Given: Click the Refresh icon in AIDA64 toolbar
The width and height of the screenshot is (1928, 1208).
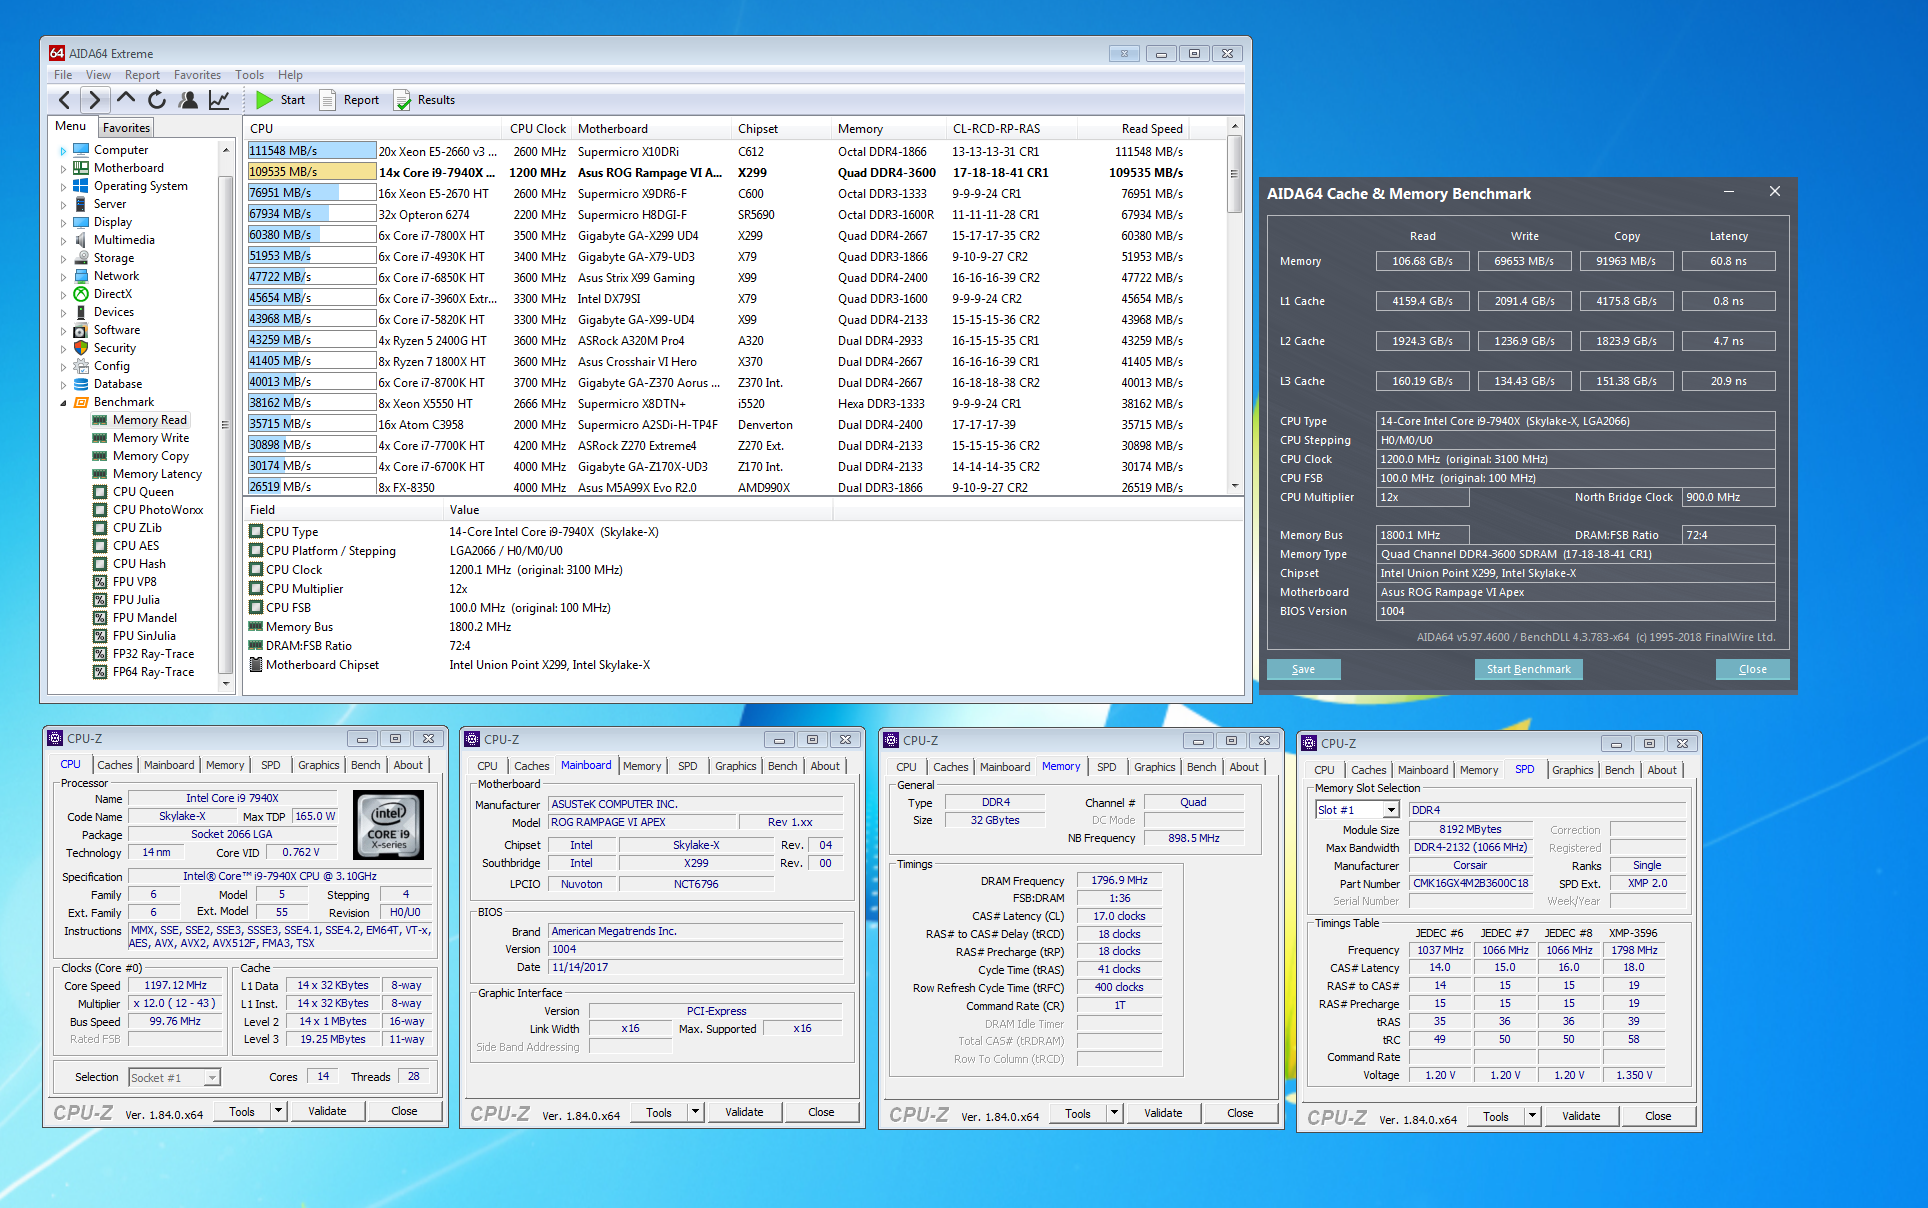Looking at the screenshot, I should (x=157, y=100).
